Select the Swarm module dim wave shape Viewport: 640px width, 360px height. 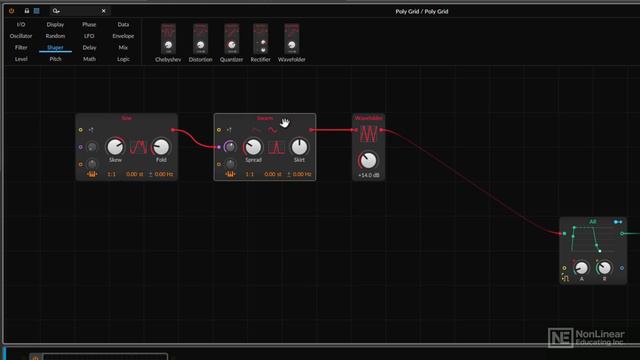tap(256, 130)
